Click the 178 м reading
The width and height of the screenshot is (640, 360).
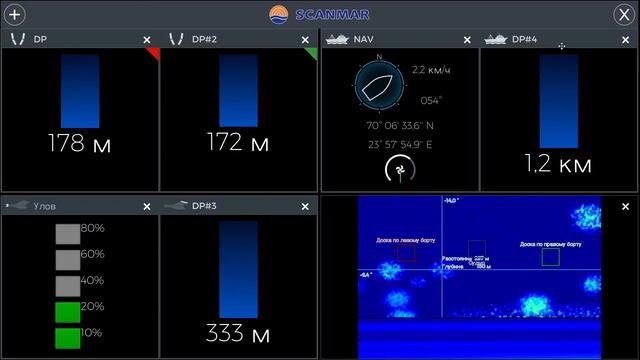pyautogui.click(x=80, y=143)
